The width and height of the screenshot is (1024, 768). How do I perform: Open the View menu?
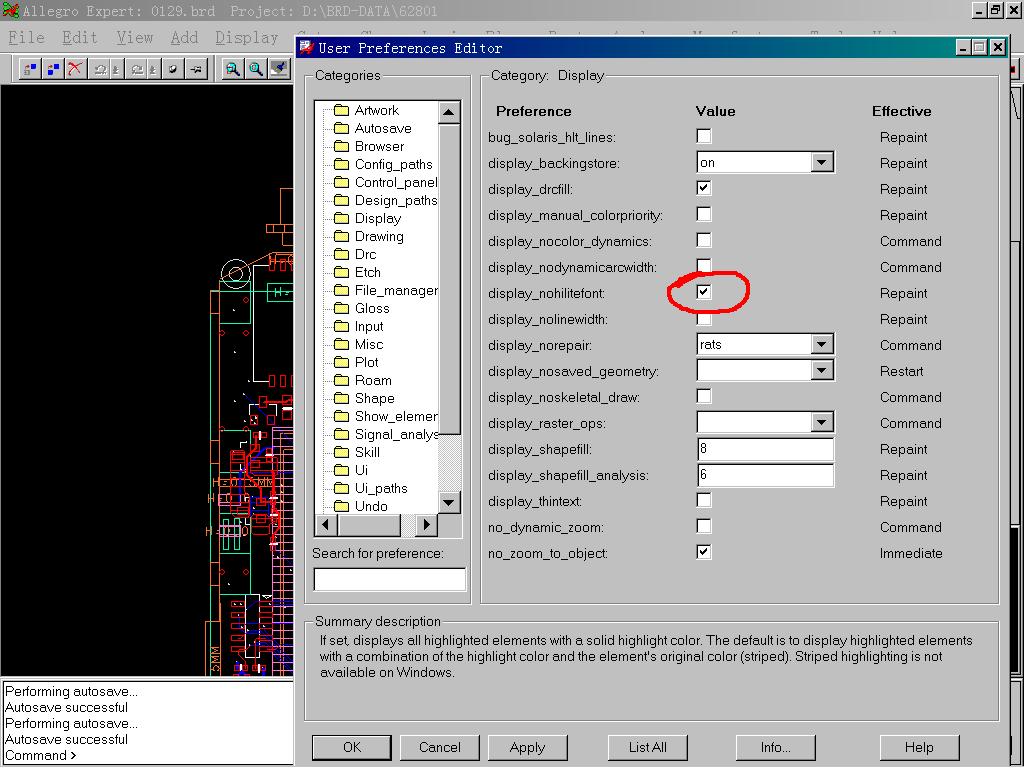pos(134,37)
